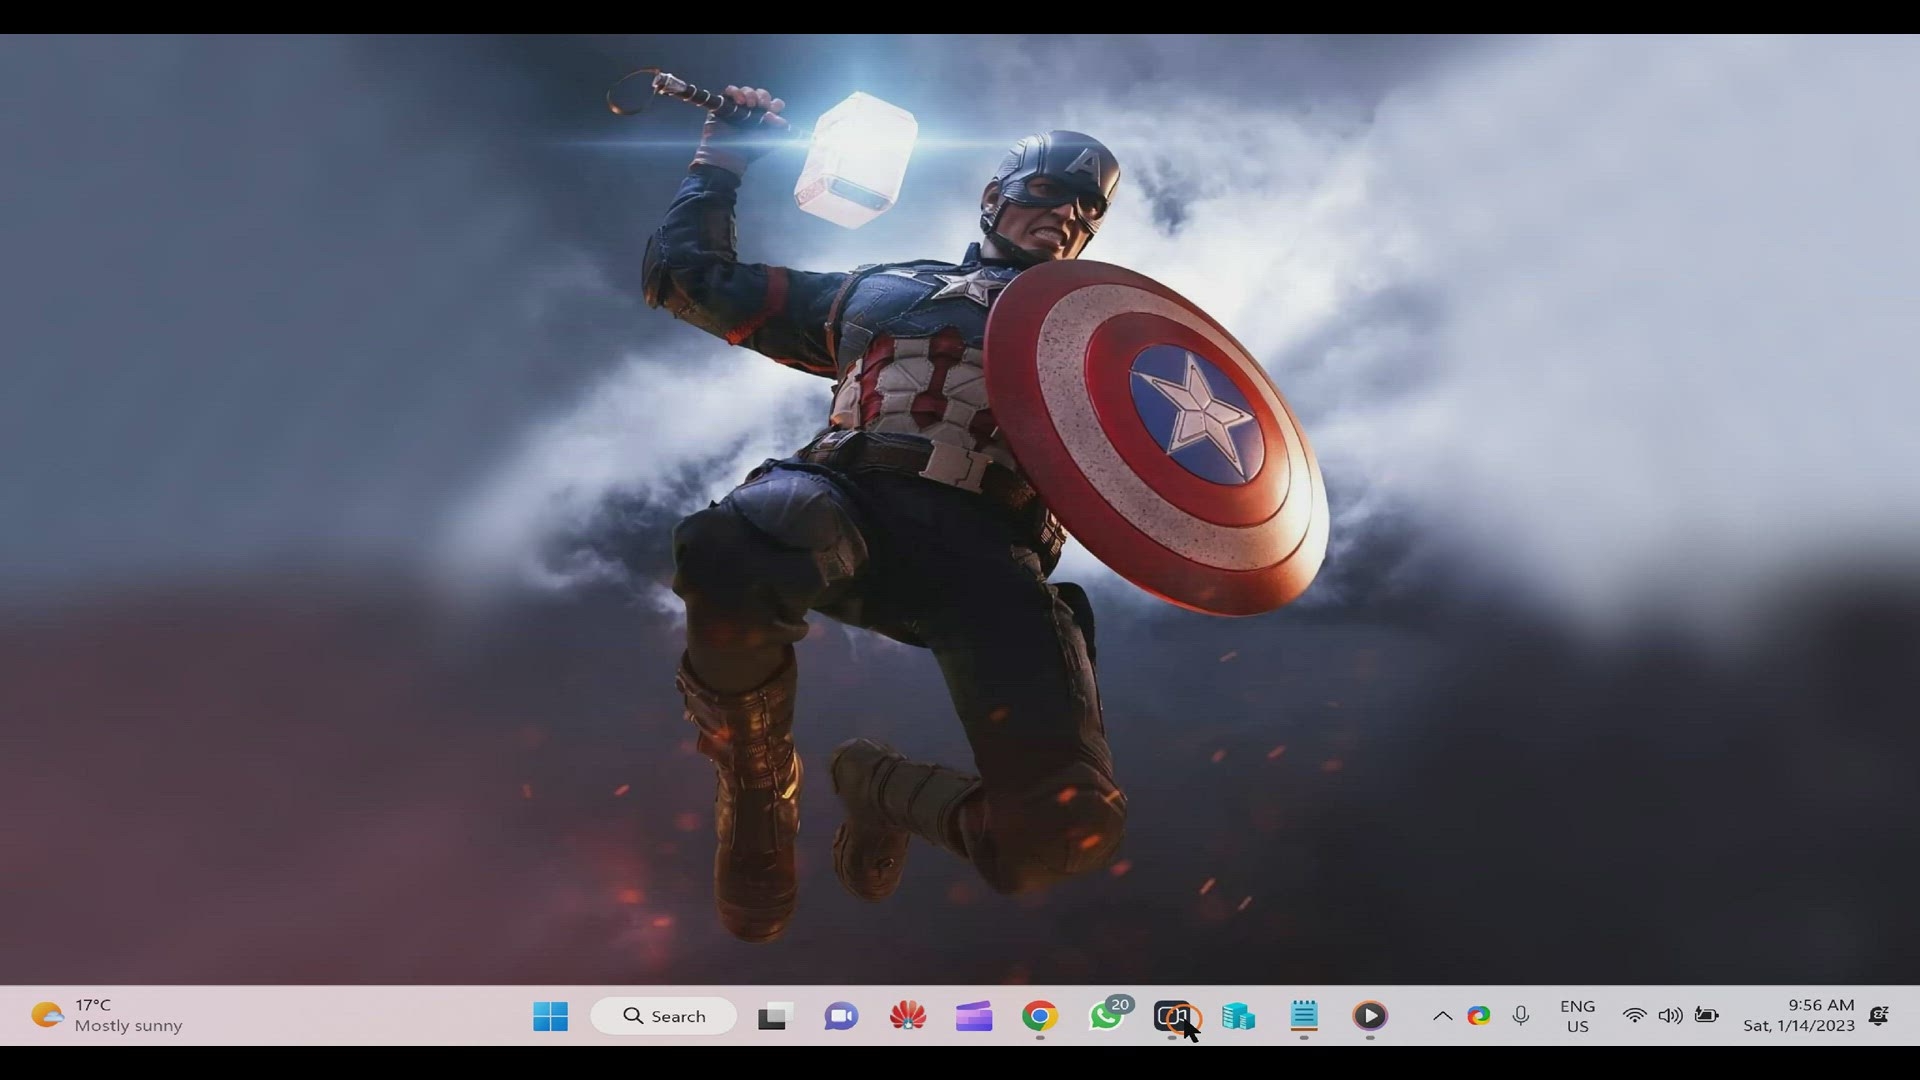1920x1080 pixels.
Task: Open WhatsApp with 20 unread badge
Action: pyautogui.click(x=1108, y=1015)
